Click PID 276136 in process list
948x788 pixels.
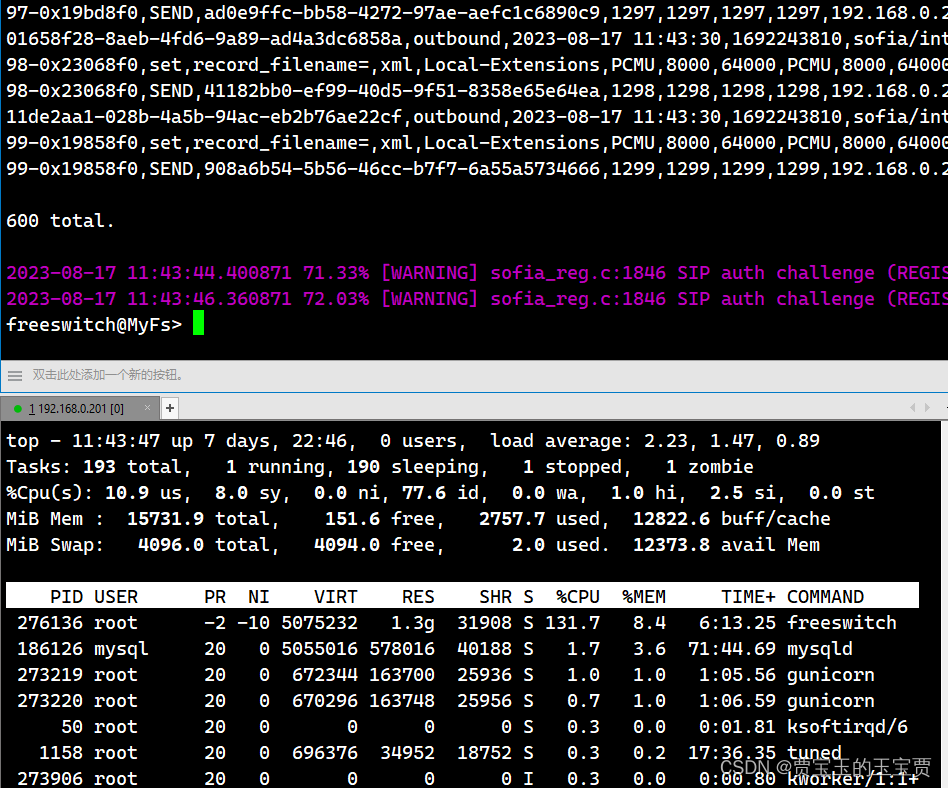pyautogui.click(x=50, y=623)
